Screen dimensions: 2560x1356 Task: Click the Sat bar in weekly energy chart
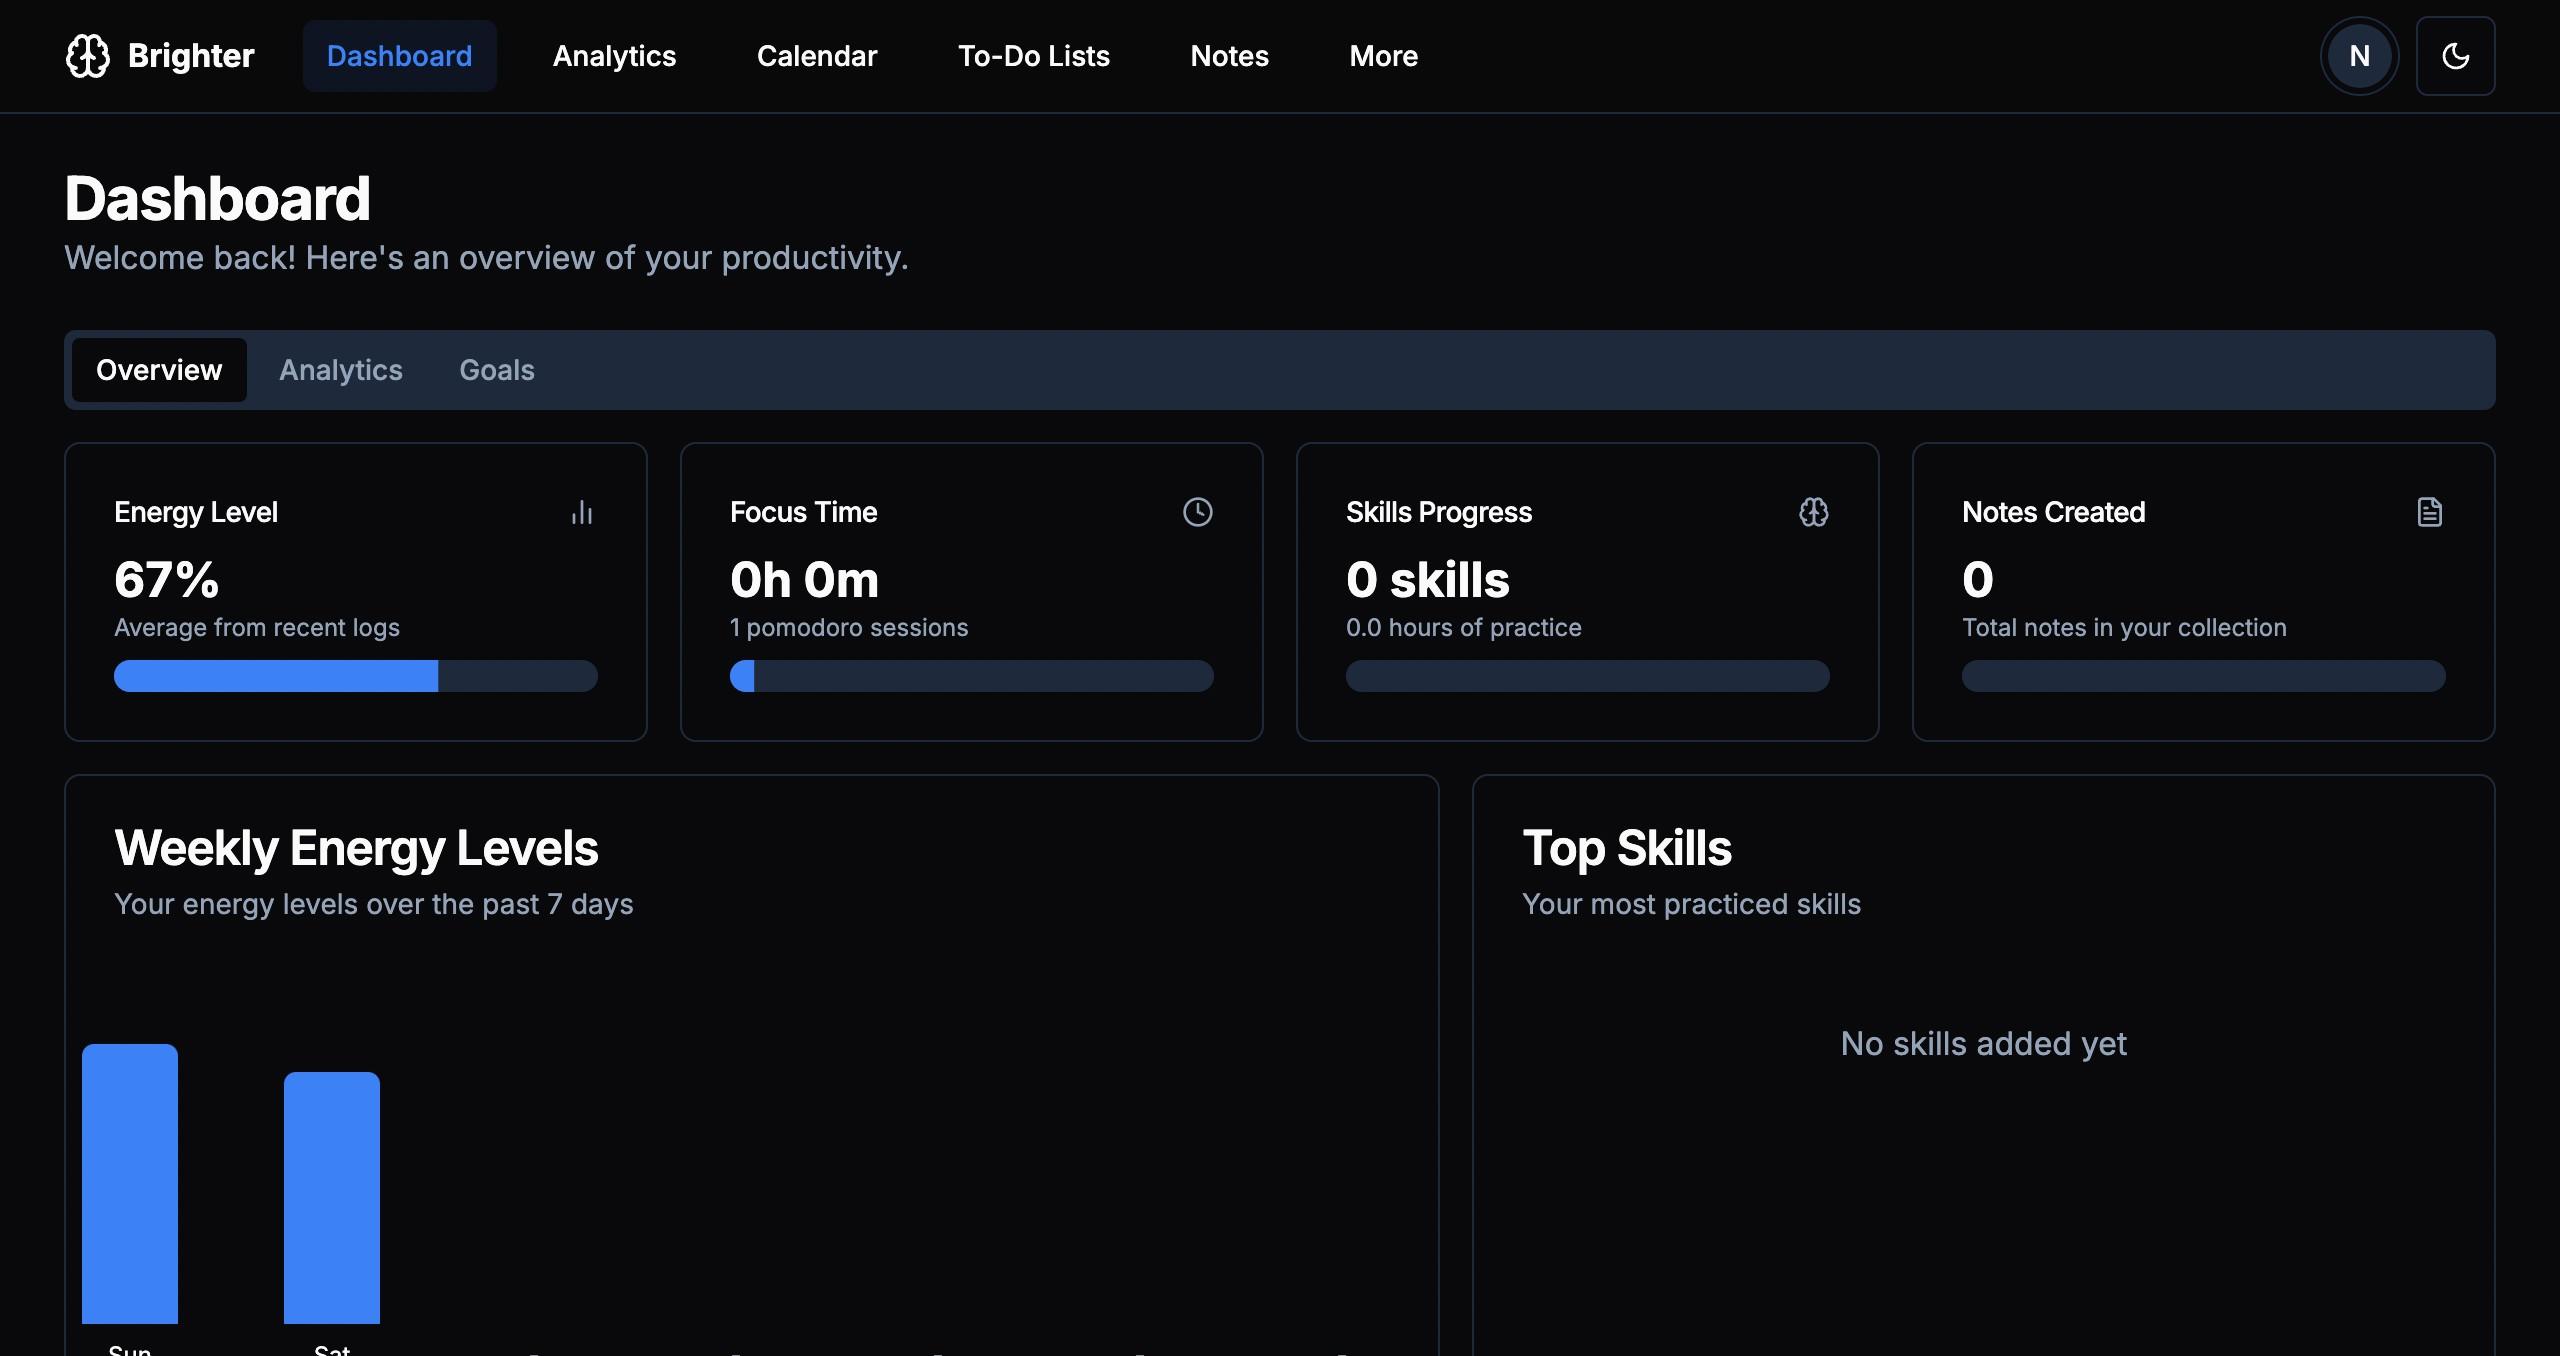tap(332, 1198)
